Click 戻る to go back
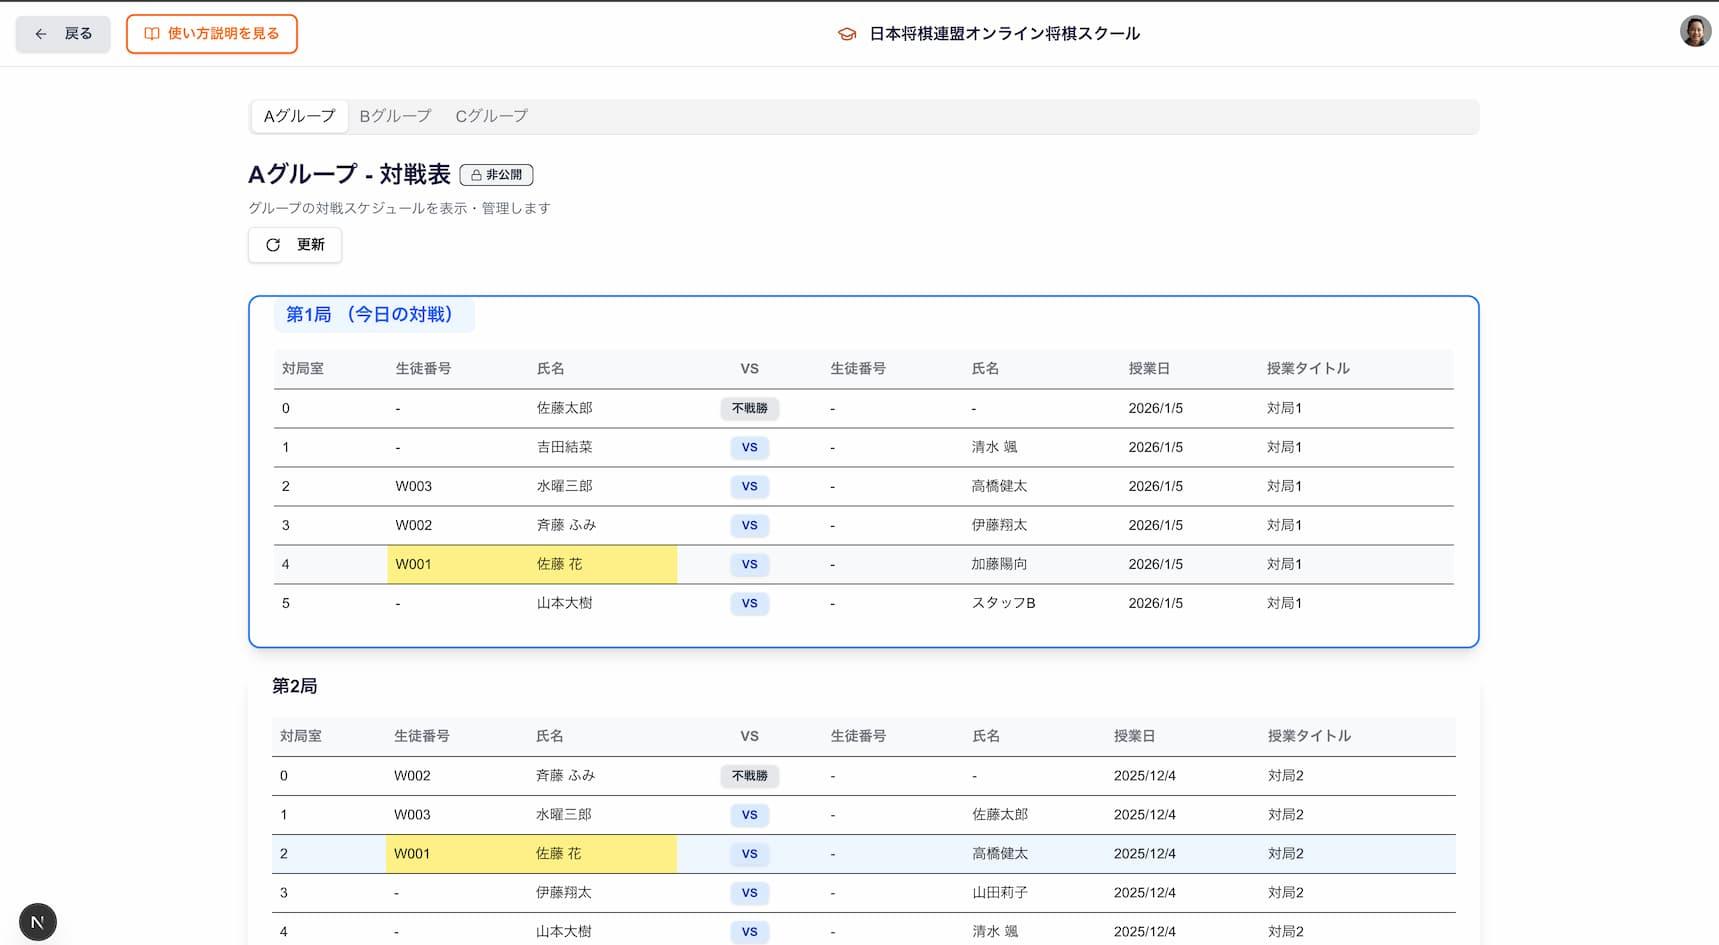Image resolution: width=1719 pixels, height=945 pixels. tap(62, 33)
